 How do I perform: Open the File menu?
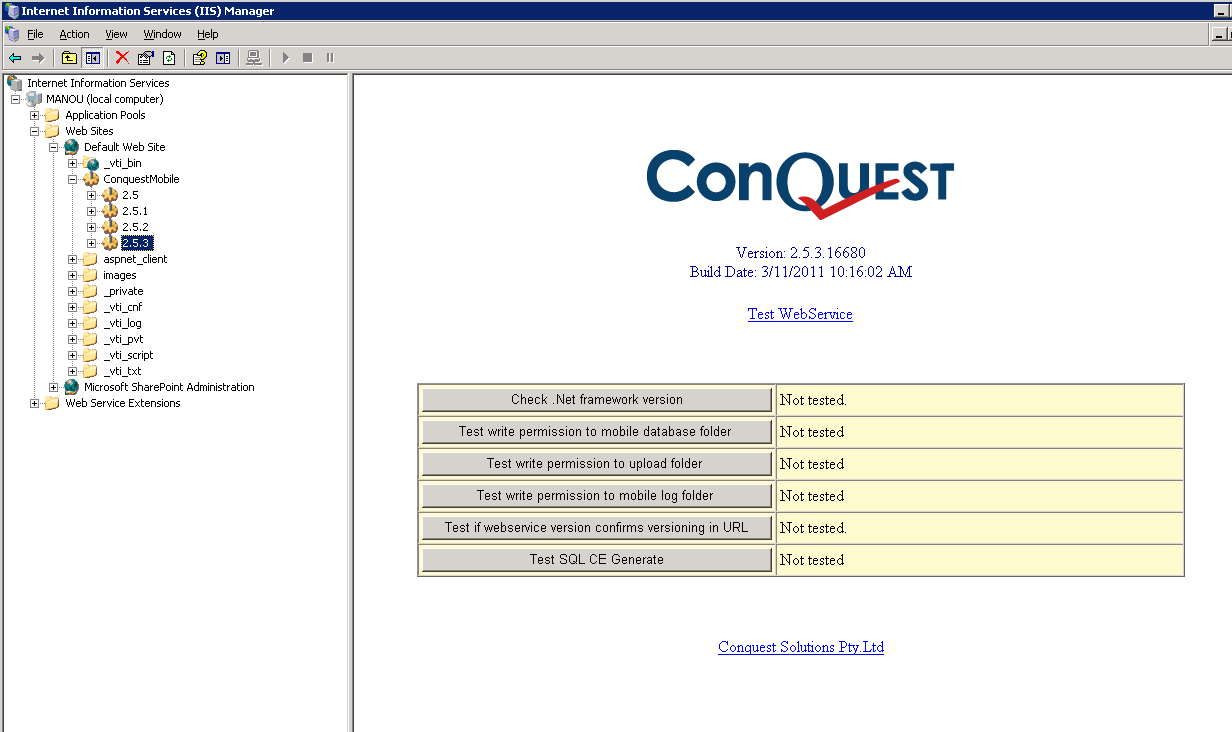click(35, 34)
